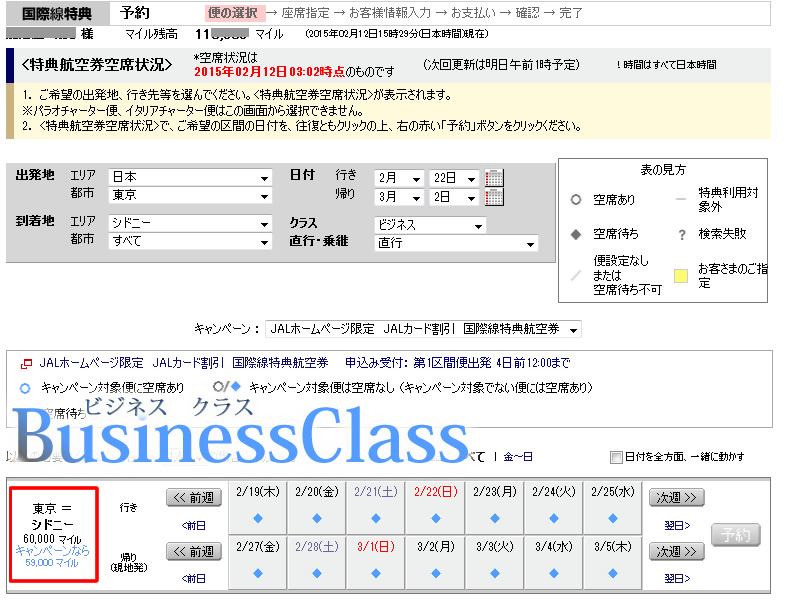Click 前日 link in return row
802x604 pixels.
tap(193, 578)
